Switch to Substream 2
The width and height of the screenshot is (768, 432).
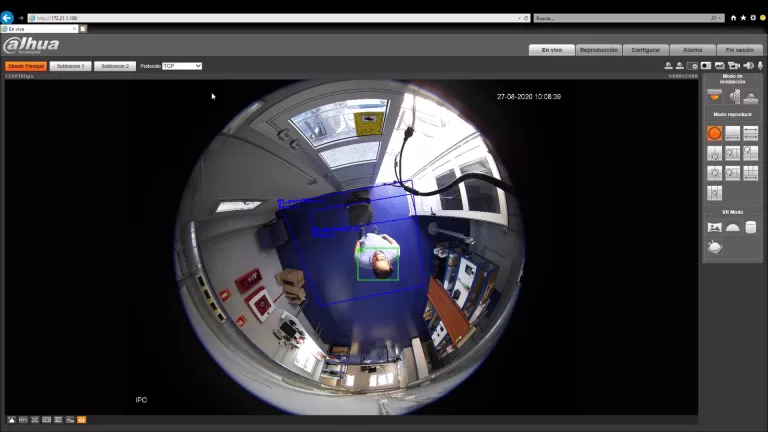pos(115,66)
